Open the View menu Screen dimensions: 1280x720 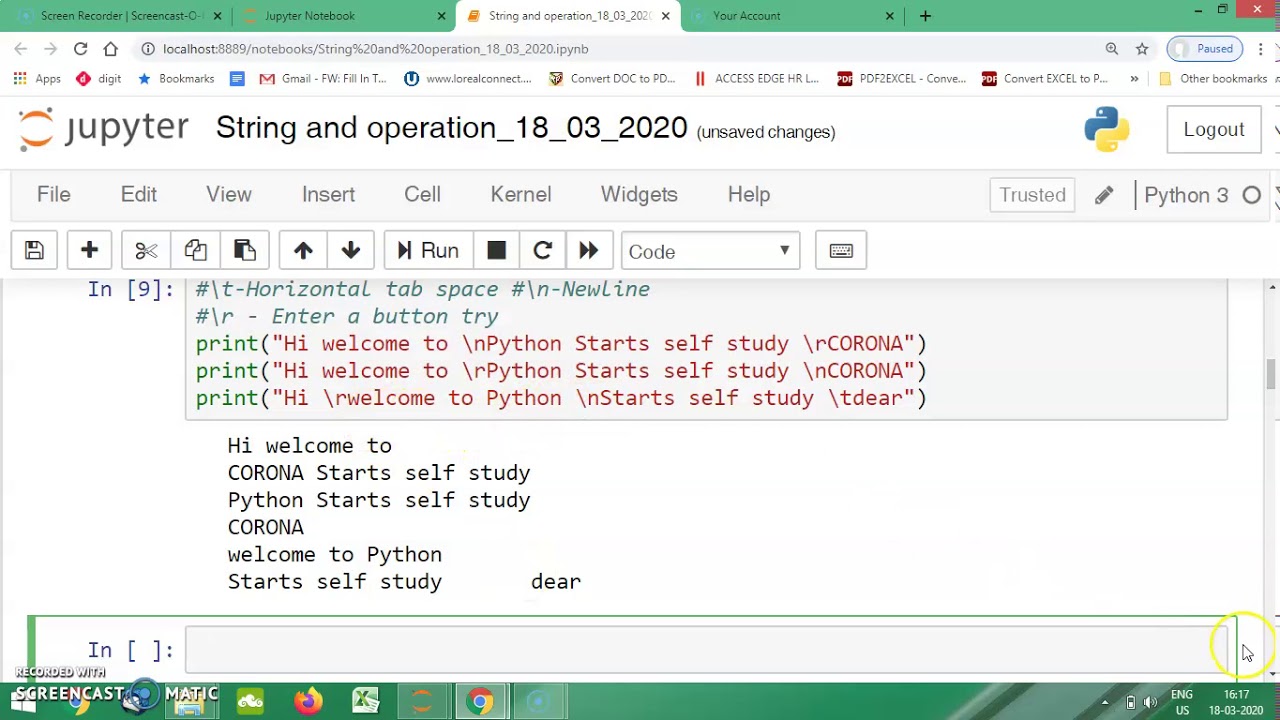(229, 194)
